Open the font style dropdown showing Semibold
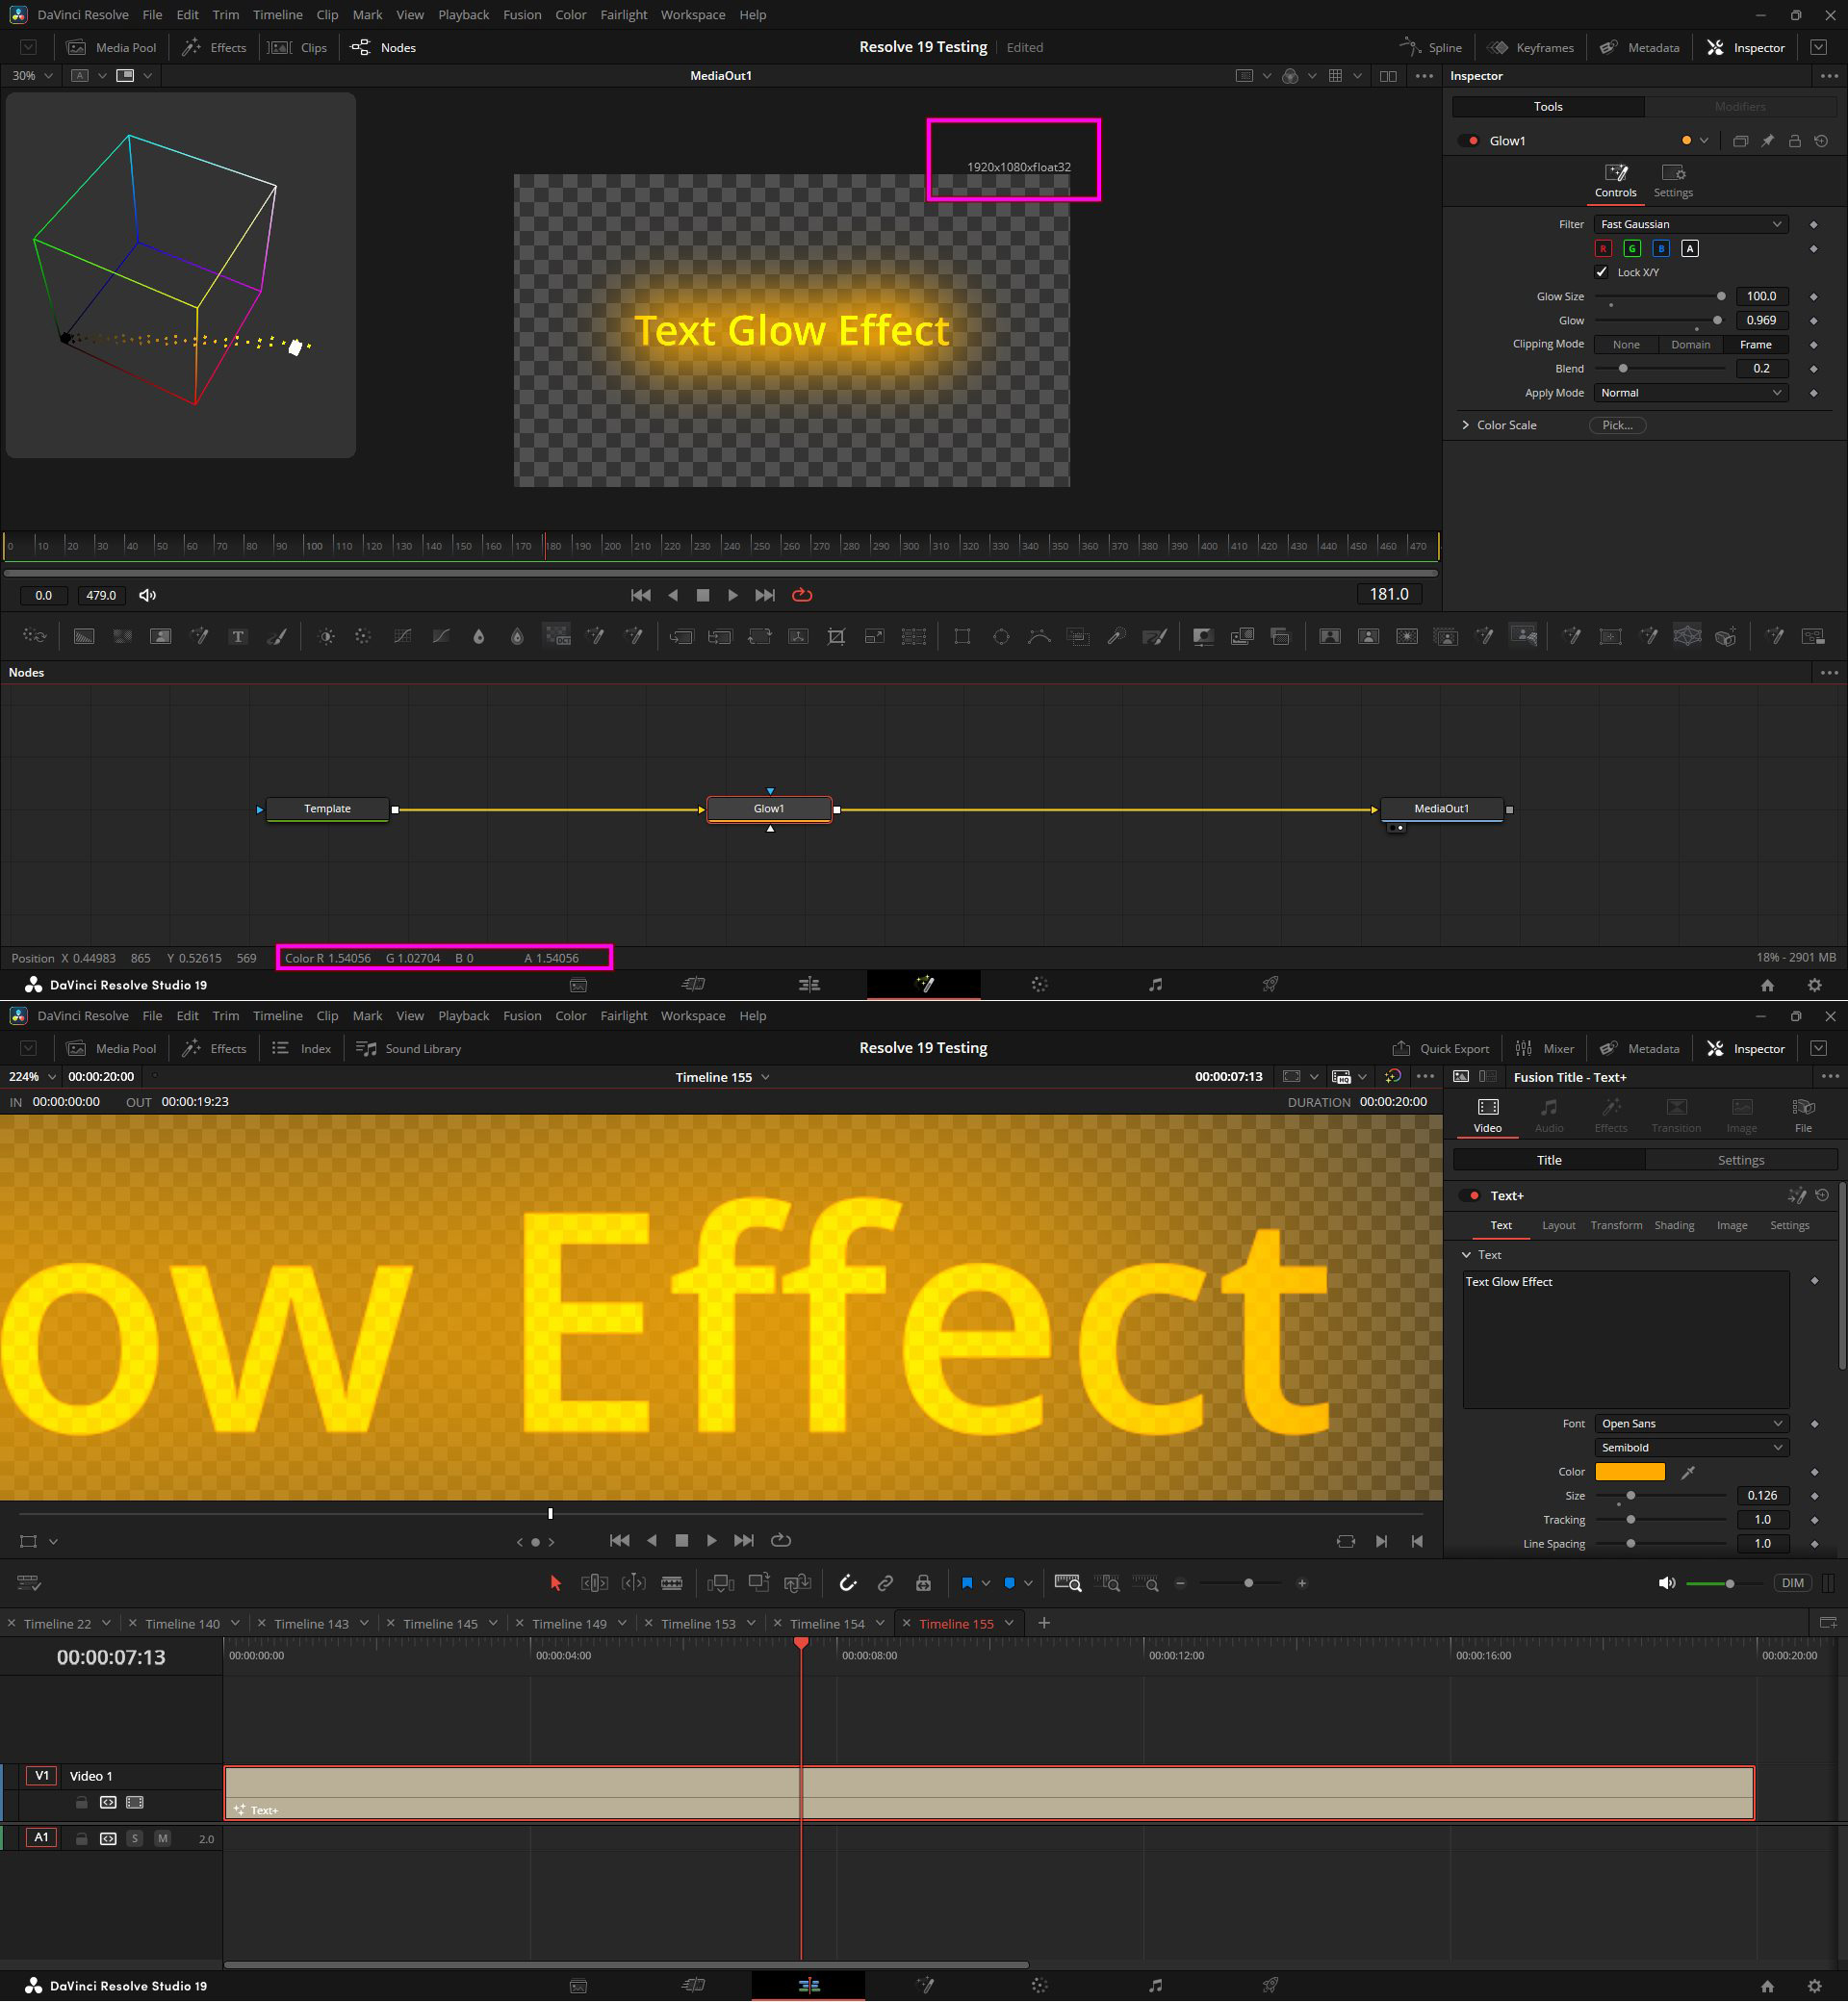1848x2002 pixels. (1692, 1448)
